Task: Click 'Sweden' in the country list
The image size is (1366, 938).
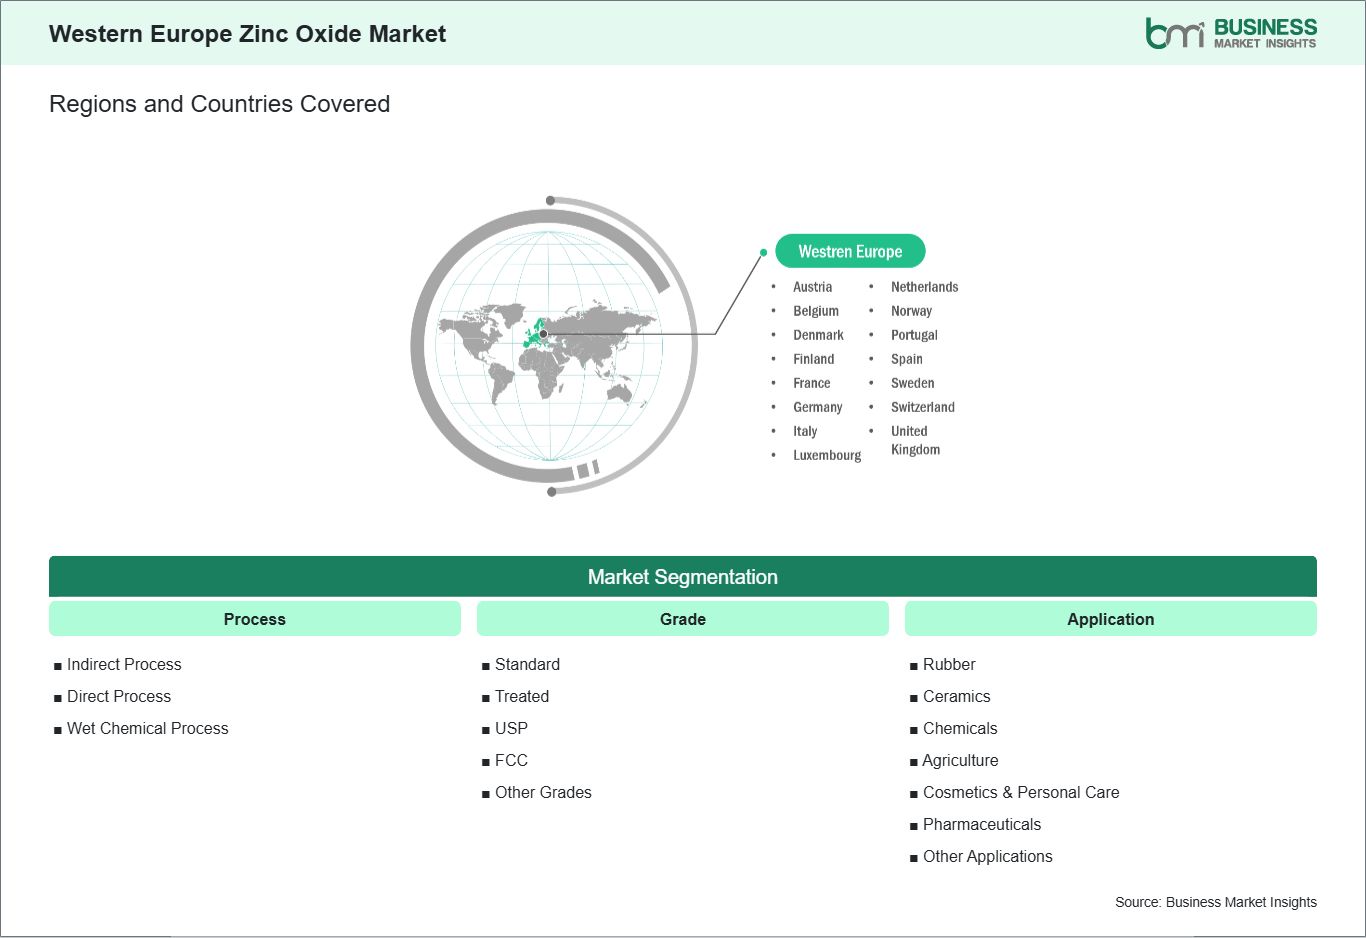Action: click(x=912, y=383)
